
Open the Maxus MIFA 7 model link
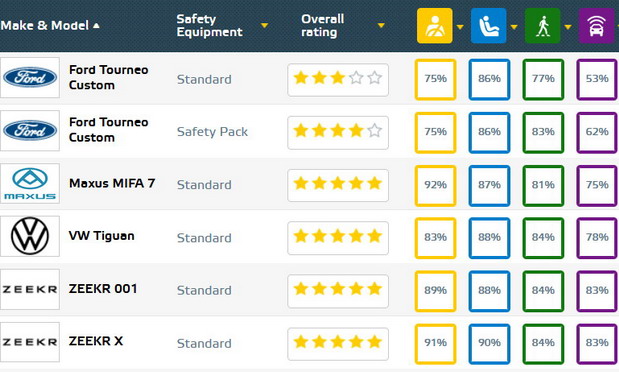tap(112, 183)
